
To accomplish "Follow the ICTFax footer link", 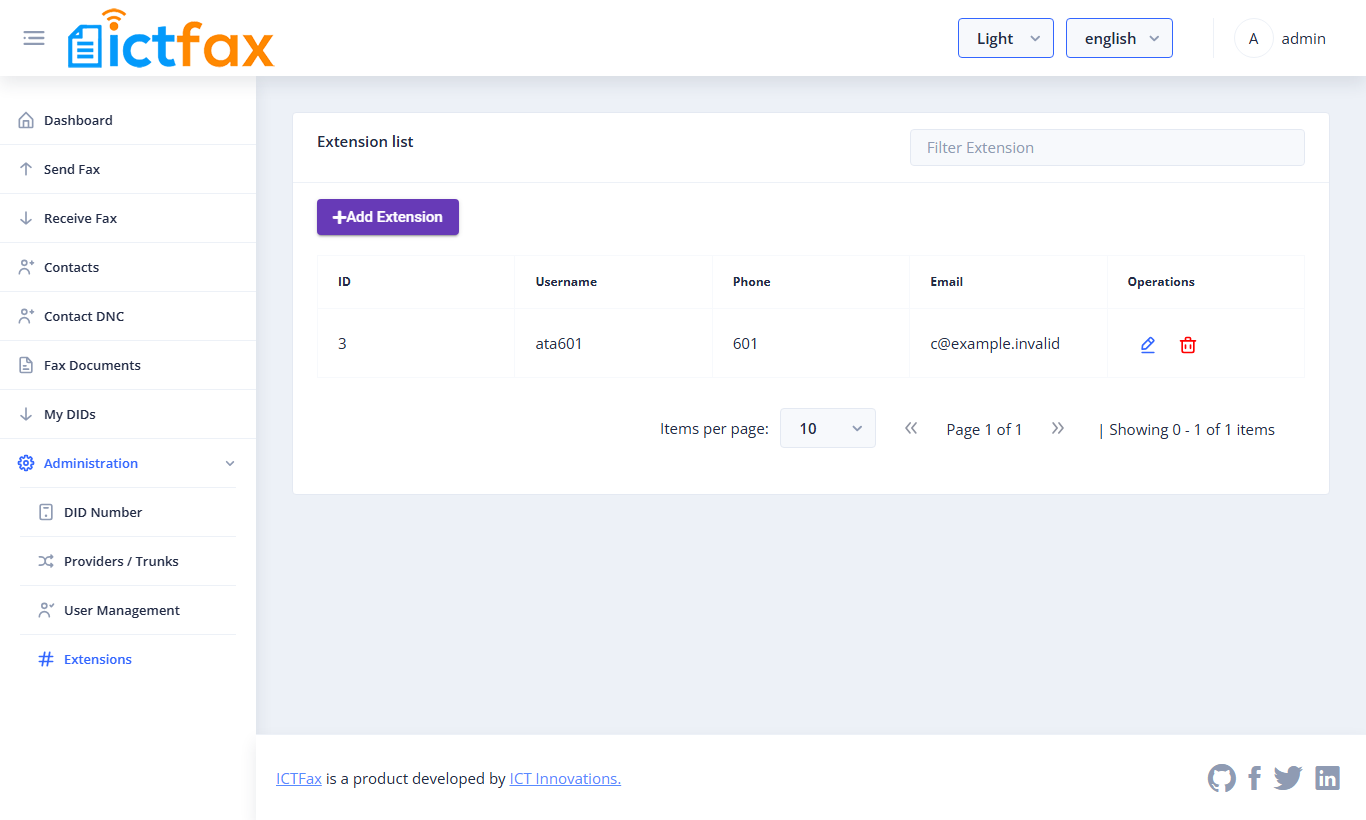I will 299,778.
